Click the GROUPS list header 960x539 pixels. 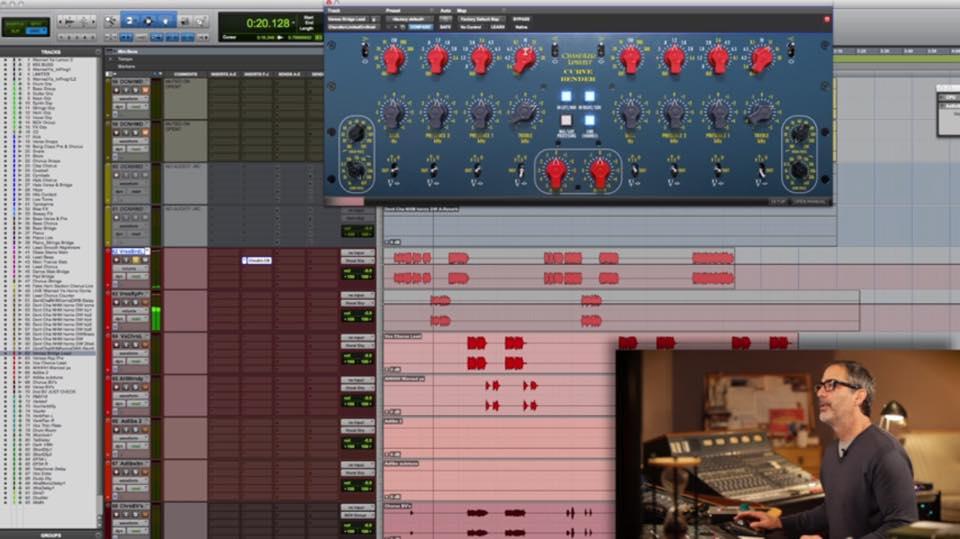pos(50,535)
